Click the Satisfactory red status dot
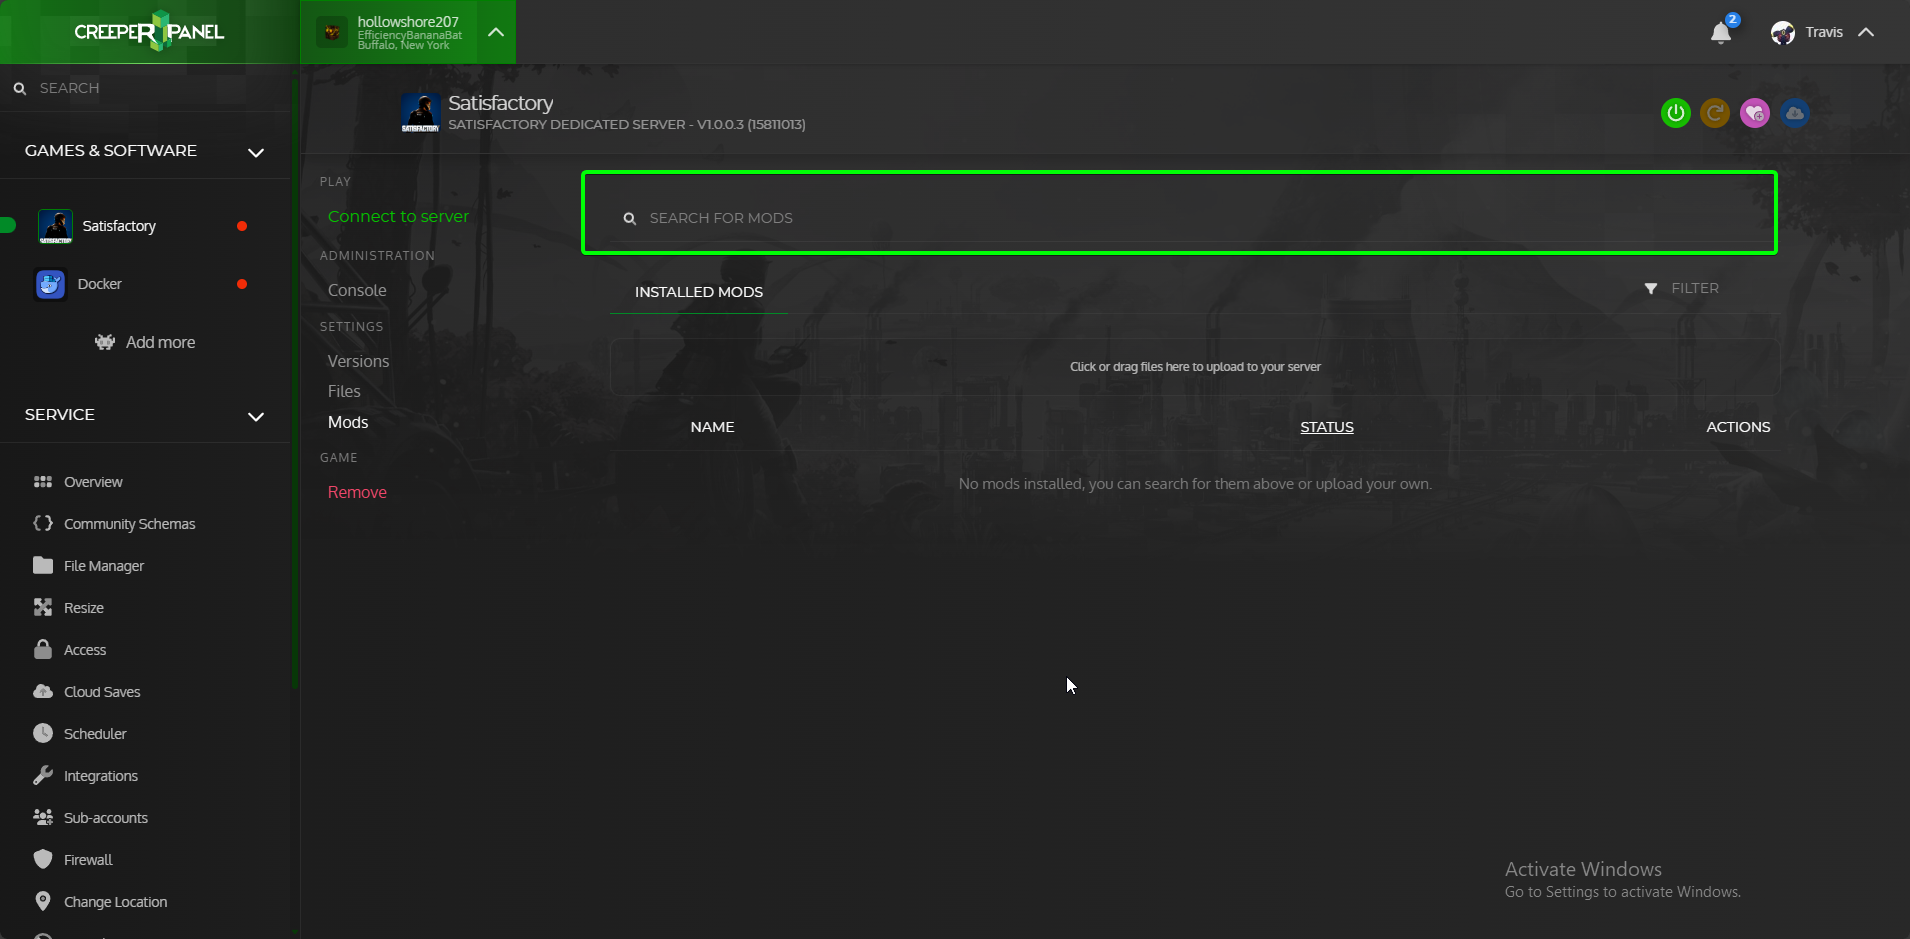Image resolution: width=1910 pixels, height=939 pixels. (x=242, y=226)
